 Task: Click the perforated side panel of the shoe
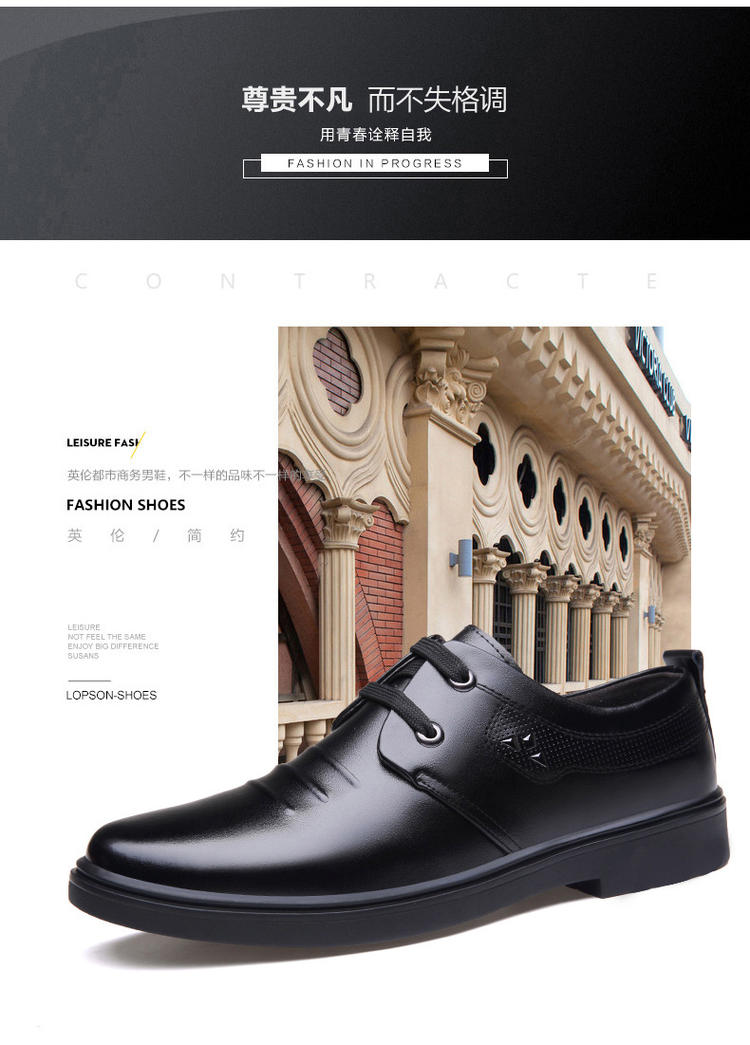pyautogui.click(x=600, y=735)
